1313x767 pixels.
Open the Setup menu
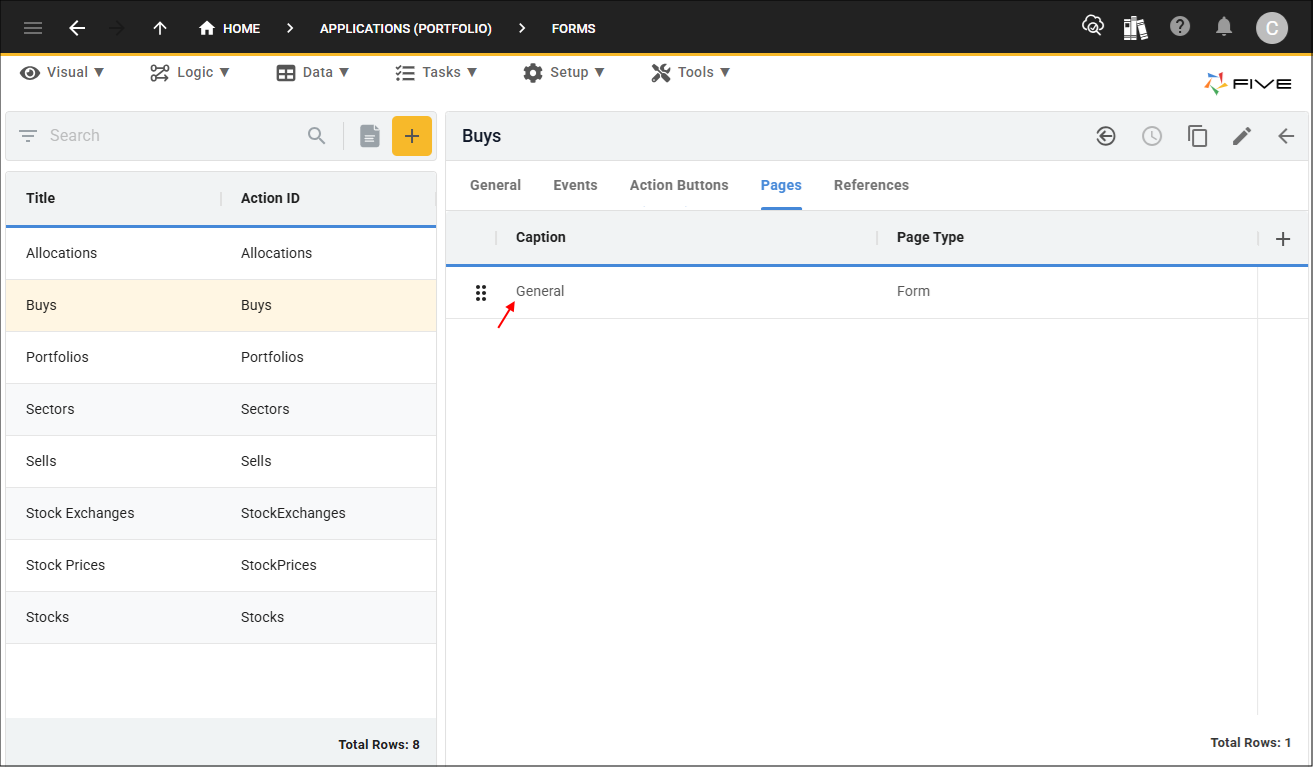[564, 72]
